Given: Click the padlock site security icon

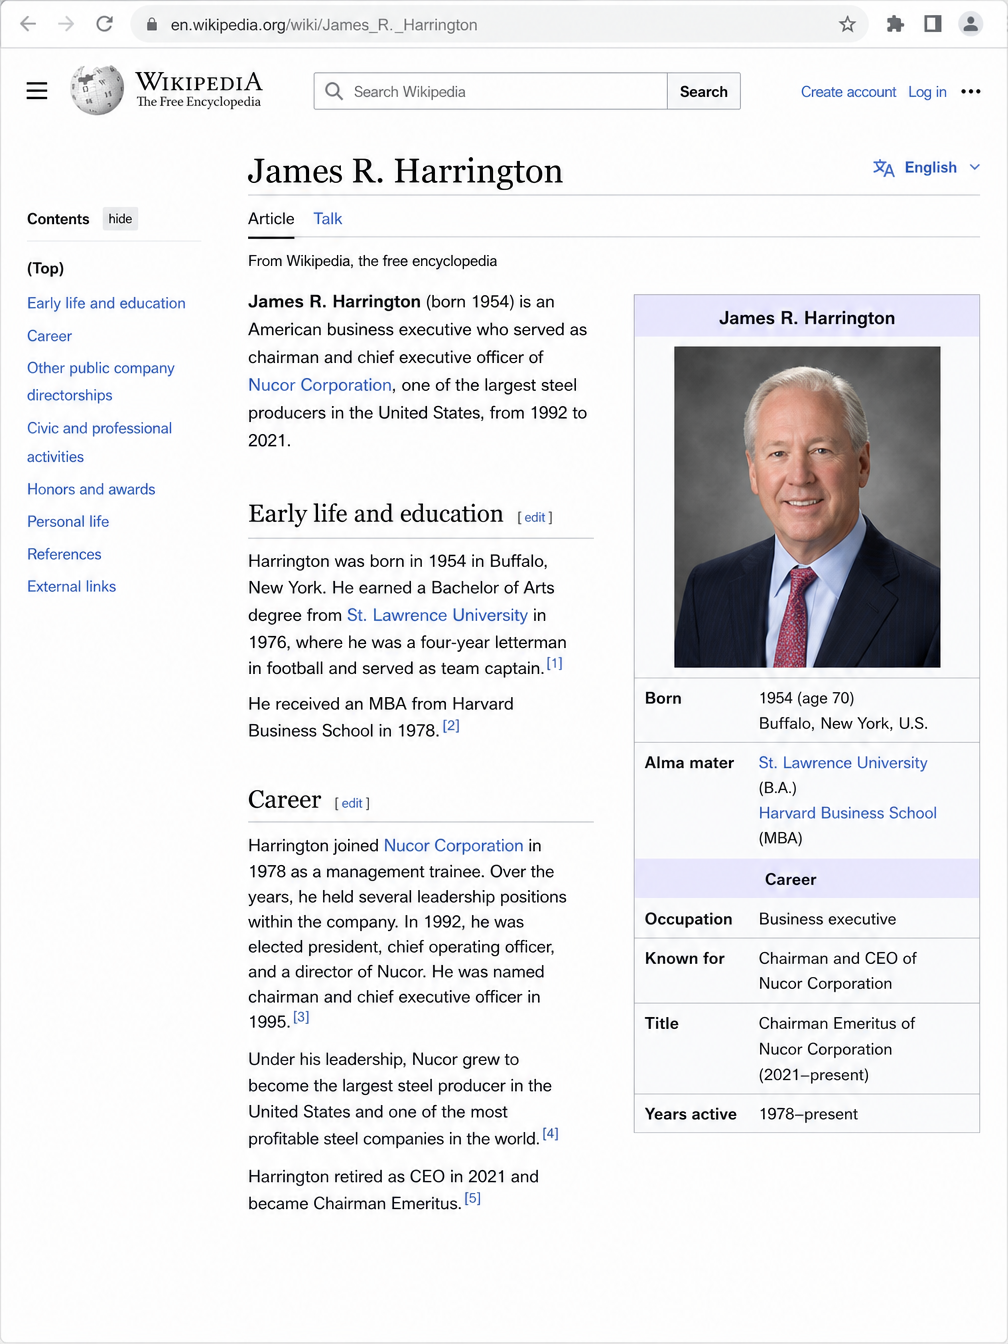Looking at the screenshot, I should coord(152,24).
